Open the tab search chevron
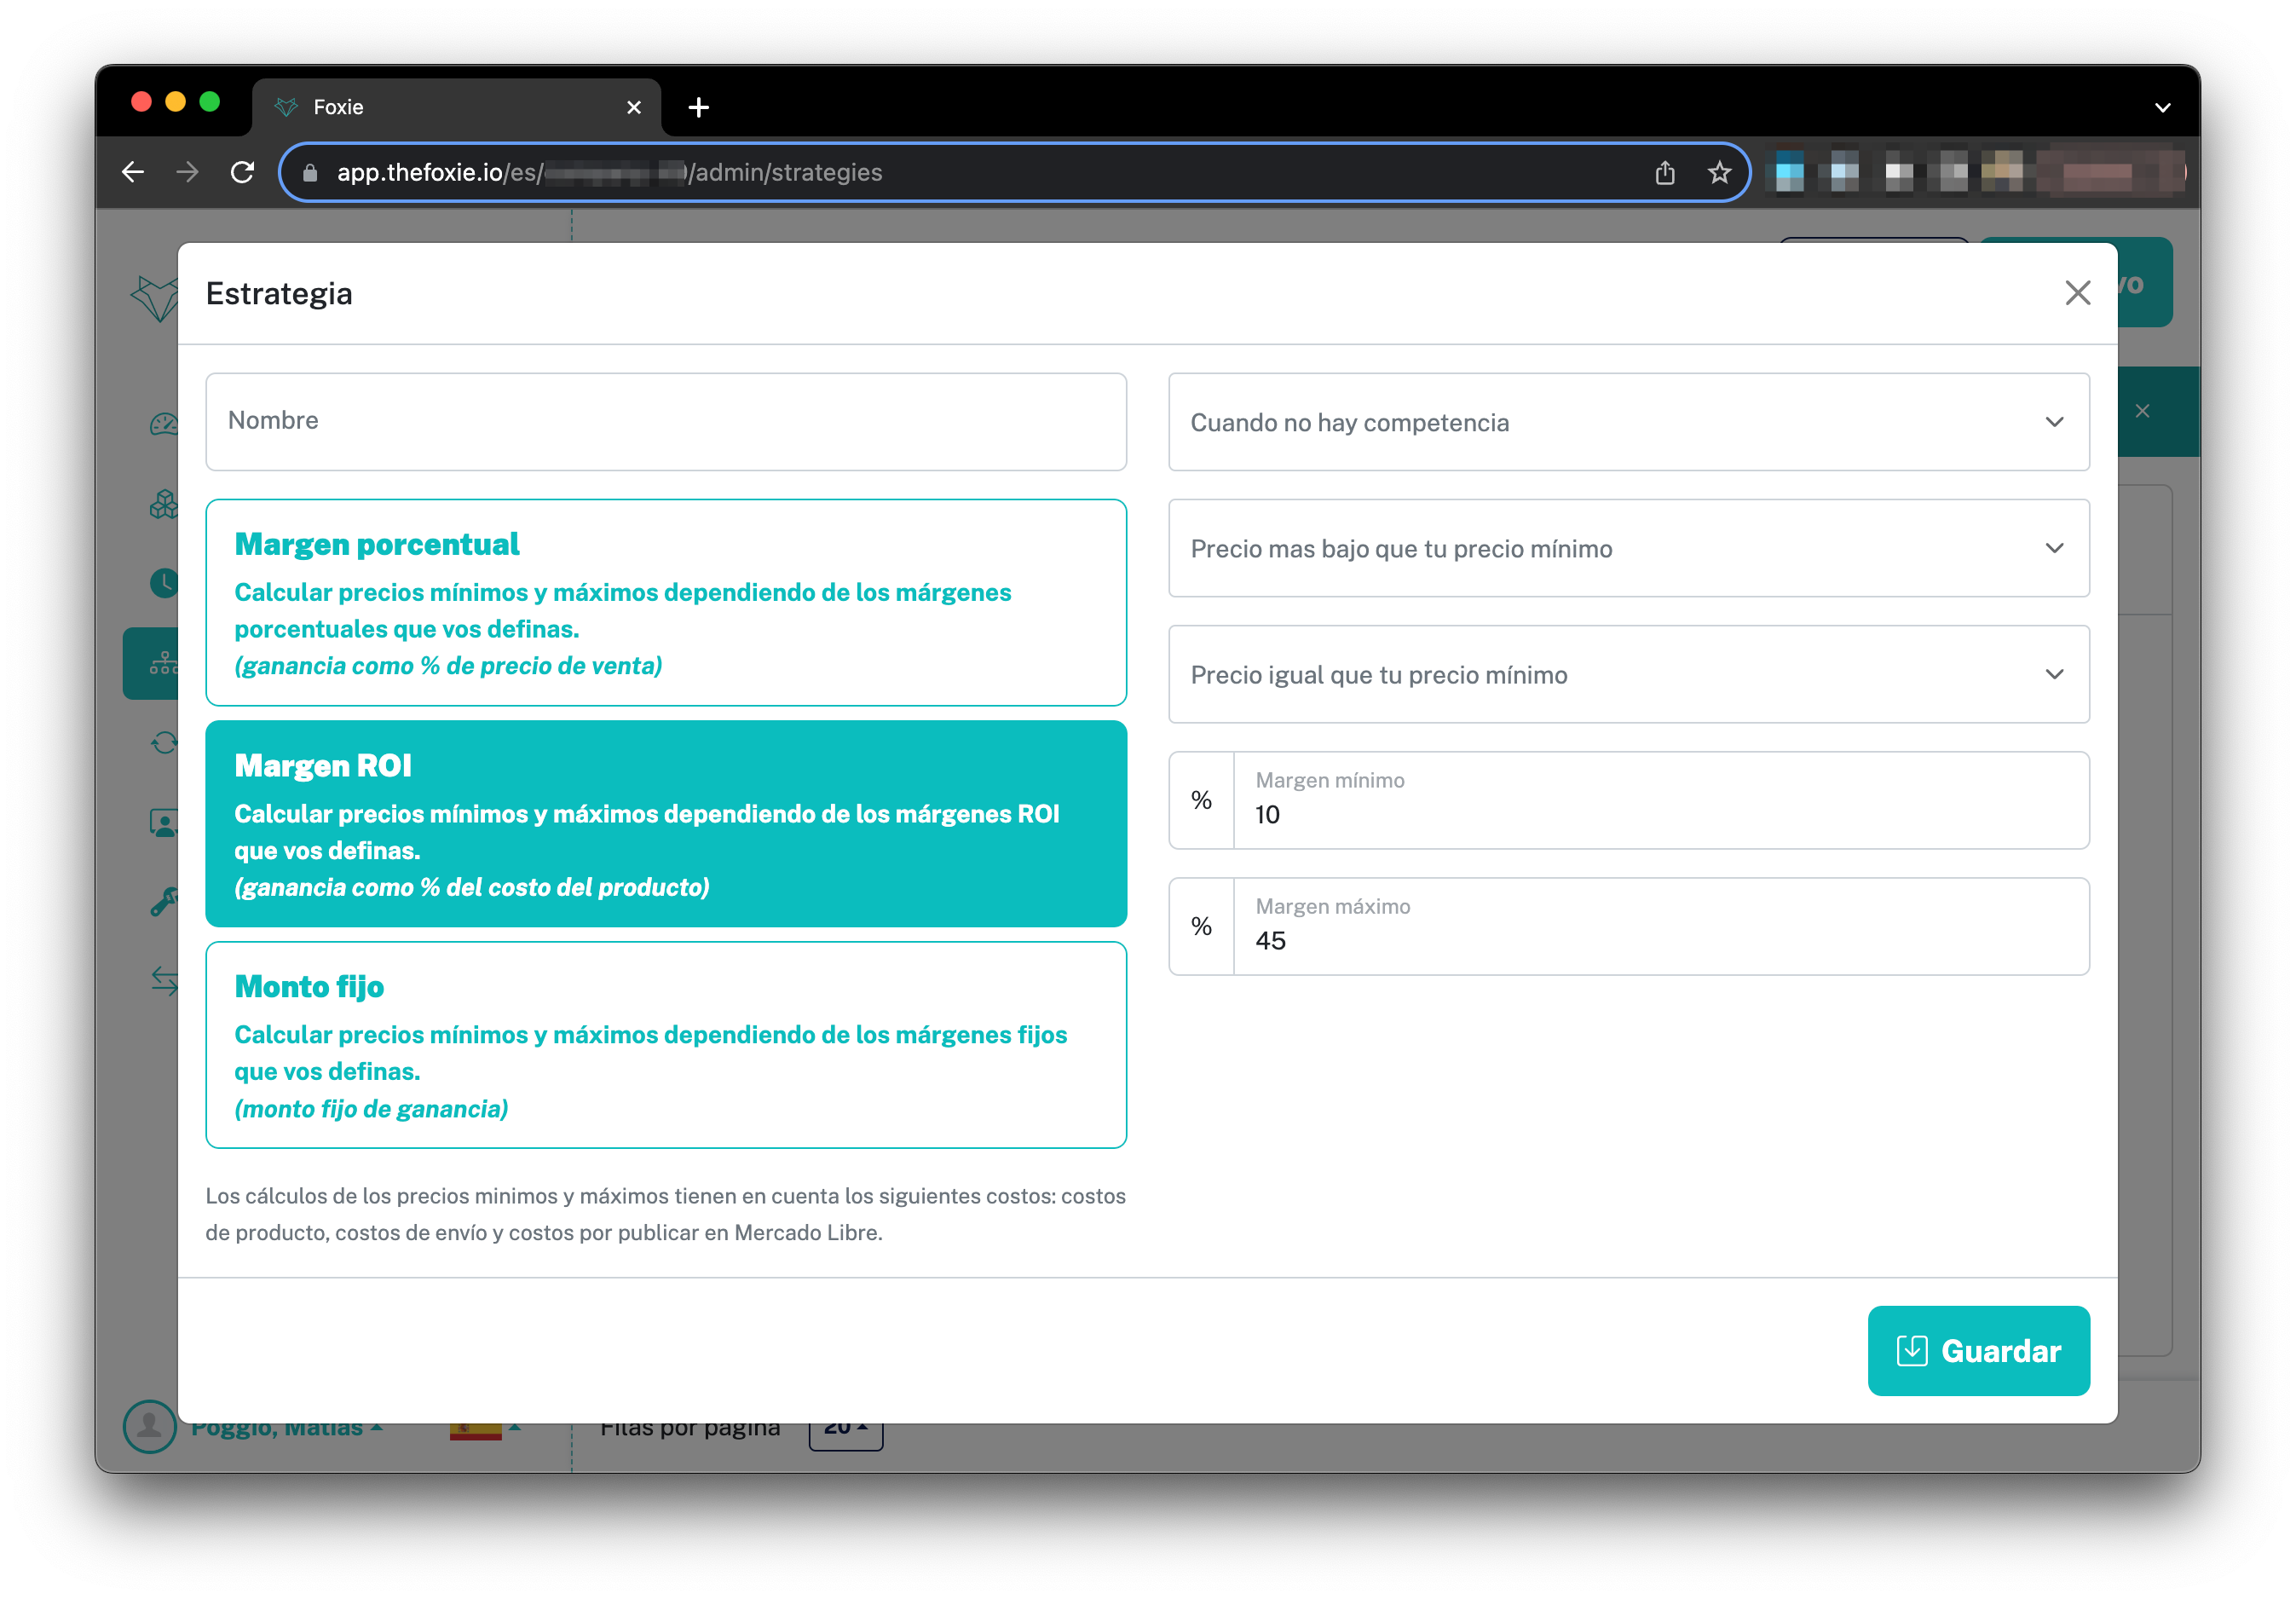Viewport: 2296px width, 1599px height. pyautogui.click(x=2162, y=107)
